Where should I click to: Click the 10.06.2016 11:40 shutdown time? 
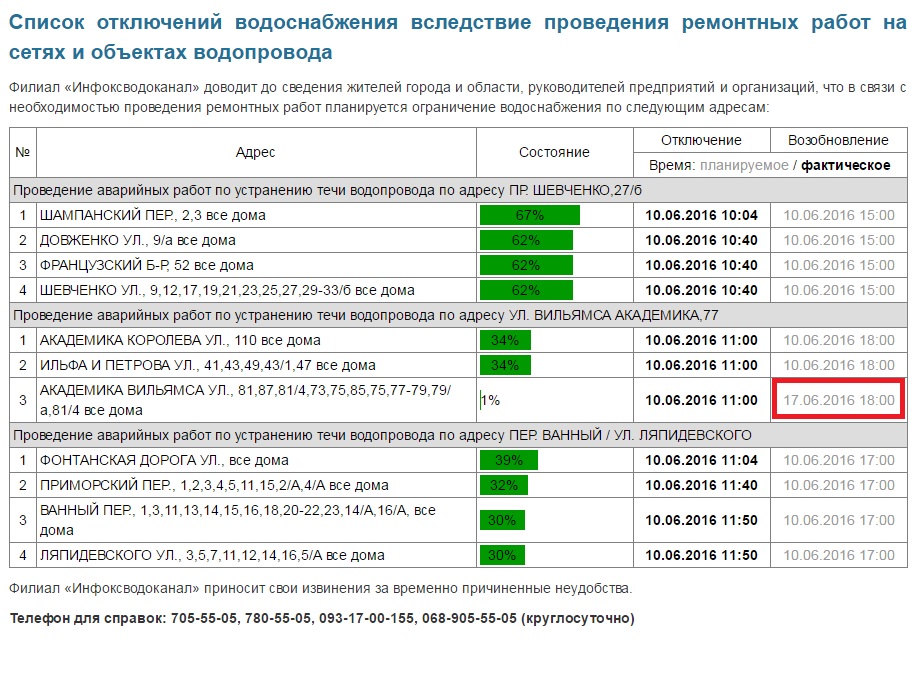[701, 485]
